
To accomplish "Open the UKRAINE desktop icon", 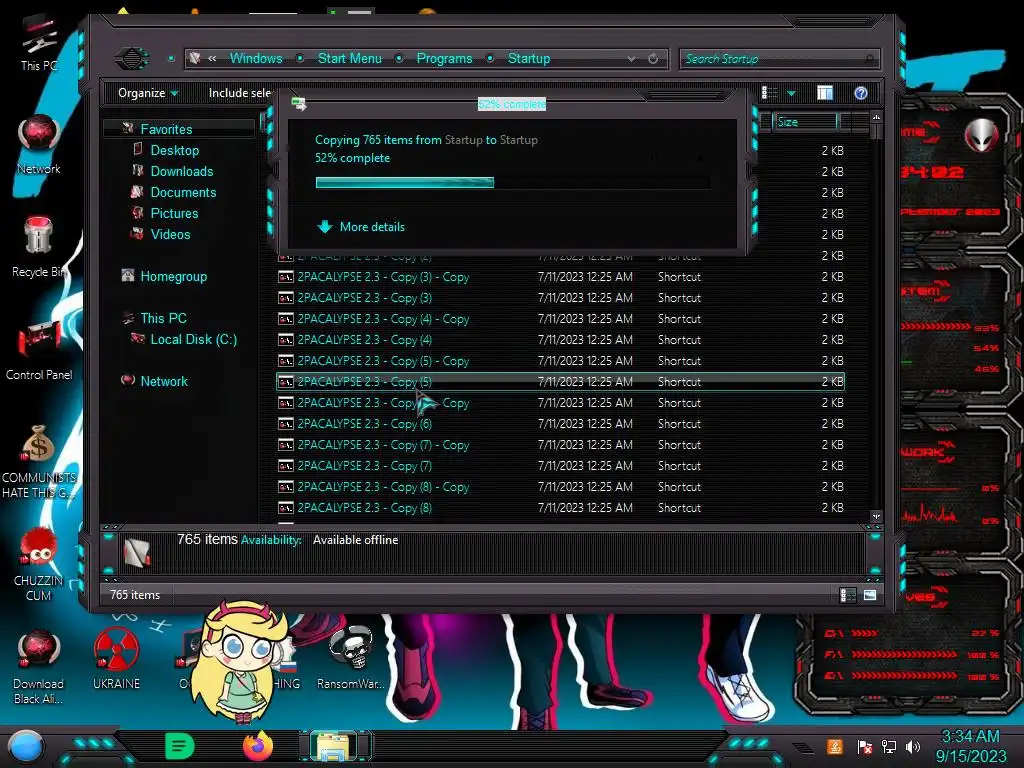I will (x=116, y=660).
